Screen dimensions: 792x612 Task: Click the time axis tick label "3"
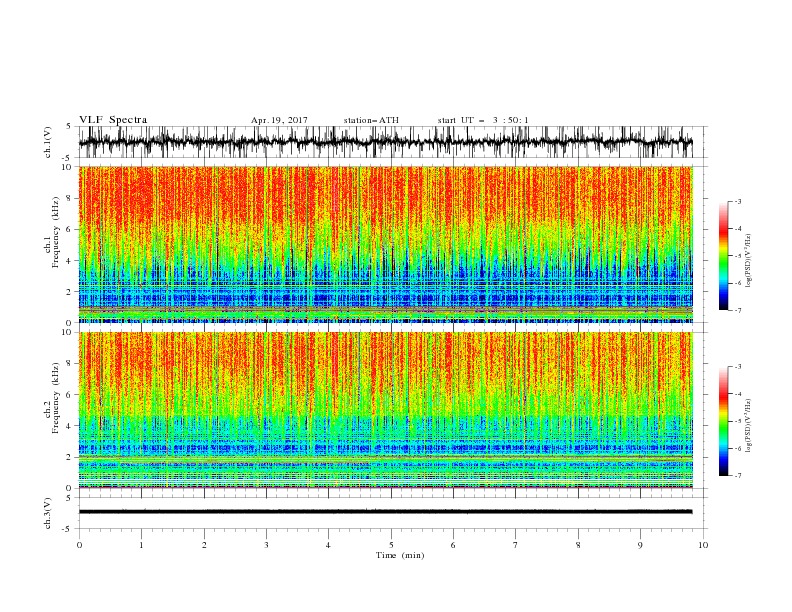[266, 545]
